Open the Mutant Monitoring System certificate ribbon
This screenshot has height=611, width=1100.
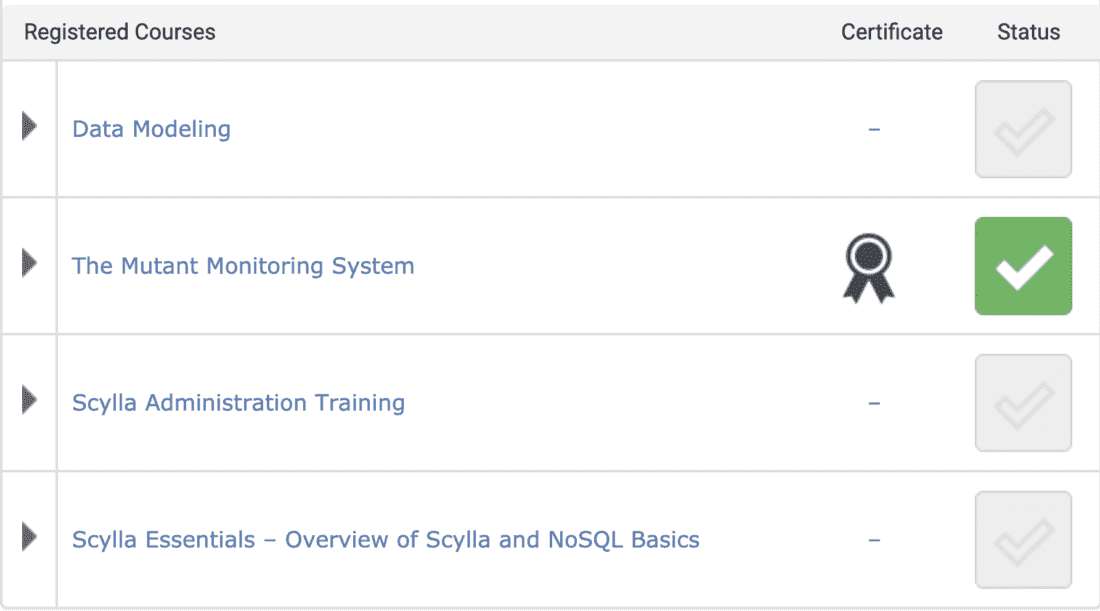pyautogui.click(x=867, y=268)
